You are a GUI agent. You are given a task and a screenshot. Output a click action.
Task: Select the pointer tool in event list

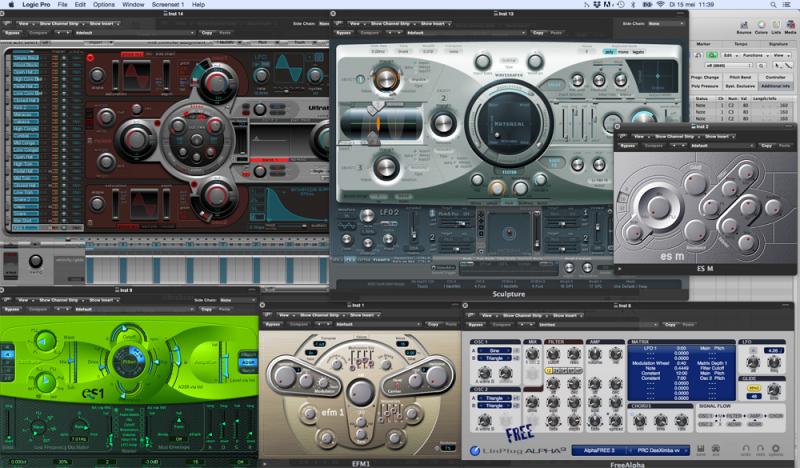[778, 65]
